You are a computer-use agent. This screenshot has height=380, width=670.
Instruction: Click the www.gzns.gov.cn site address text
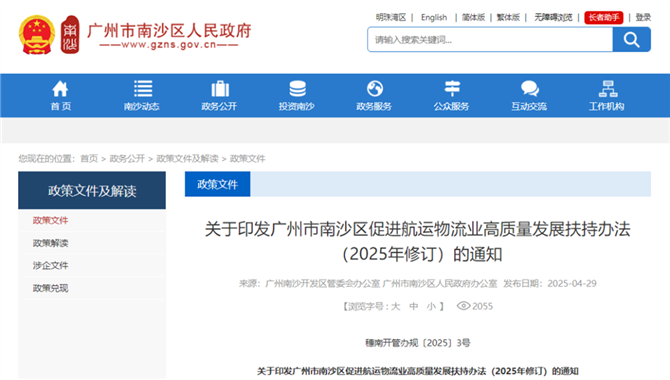[169, 45]
